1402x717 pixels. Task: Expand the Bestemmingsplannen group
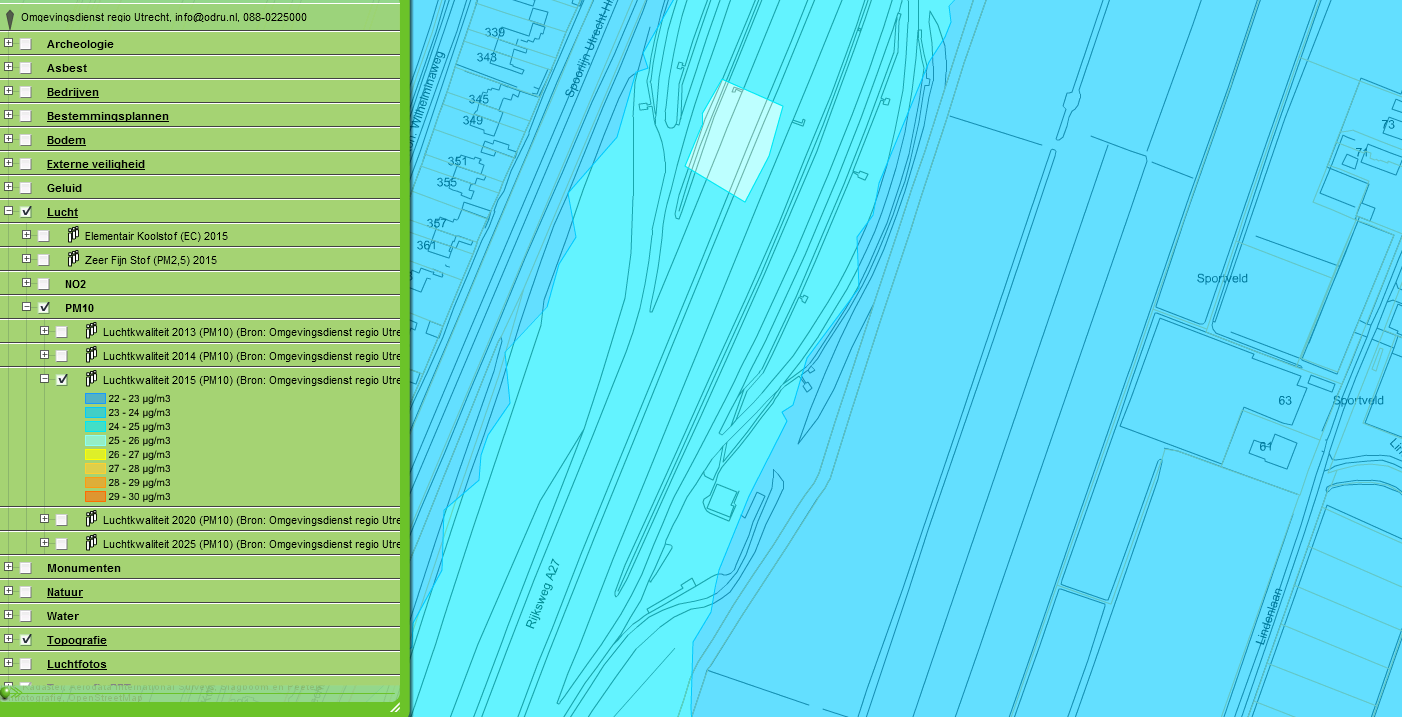point(8,115)
